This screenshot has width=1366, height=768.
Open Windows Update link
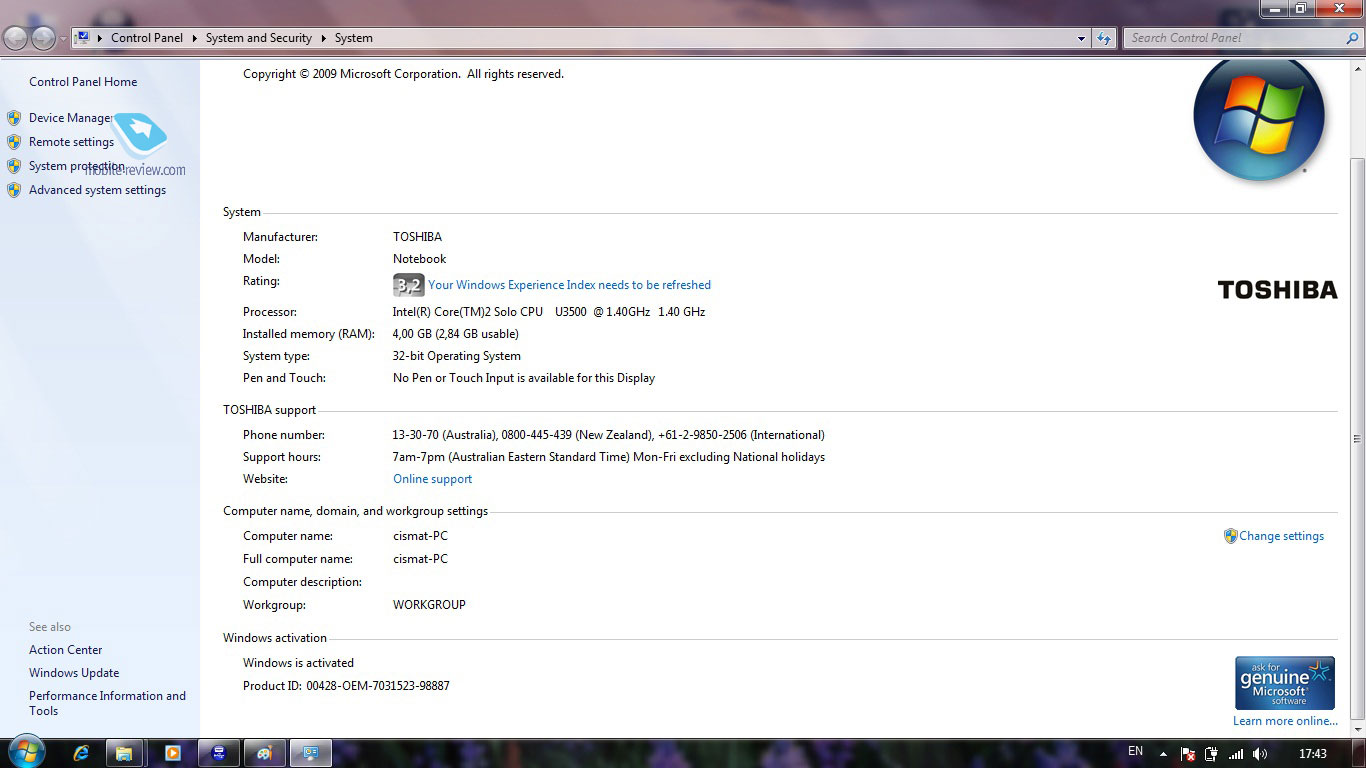click(74, 673)
